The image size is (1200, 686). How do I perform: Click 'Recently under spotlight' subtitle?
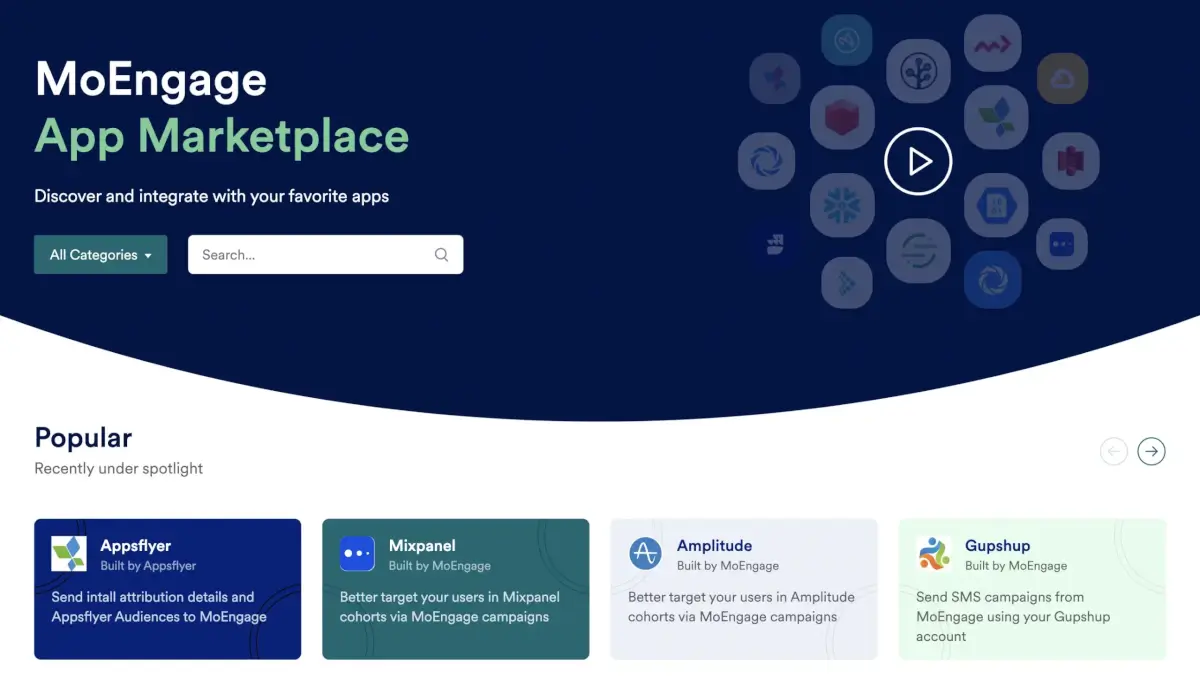pyautogui.click(x=119, y=468)
